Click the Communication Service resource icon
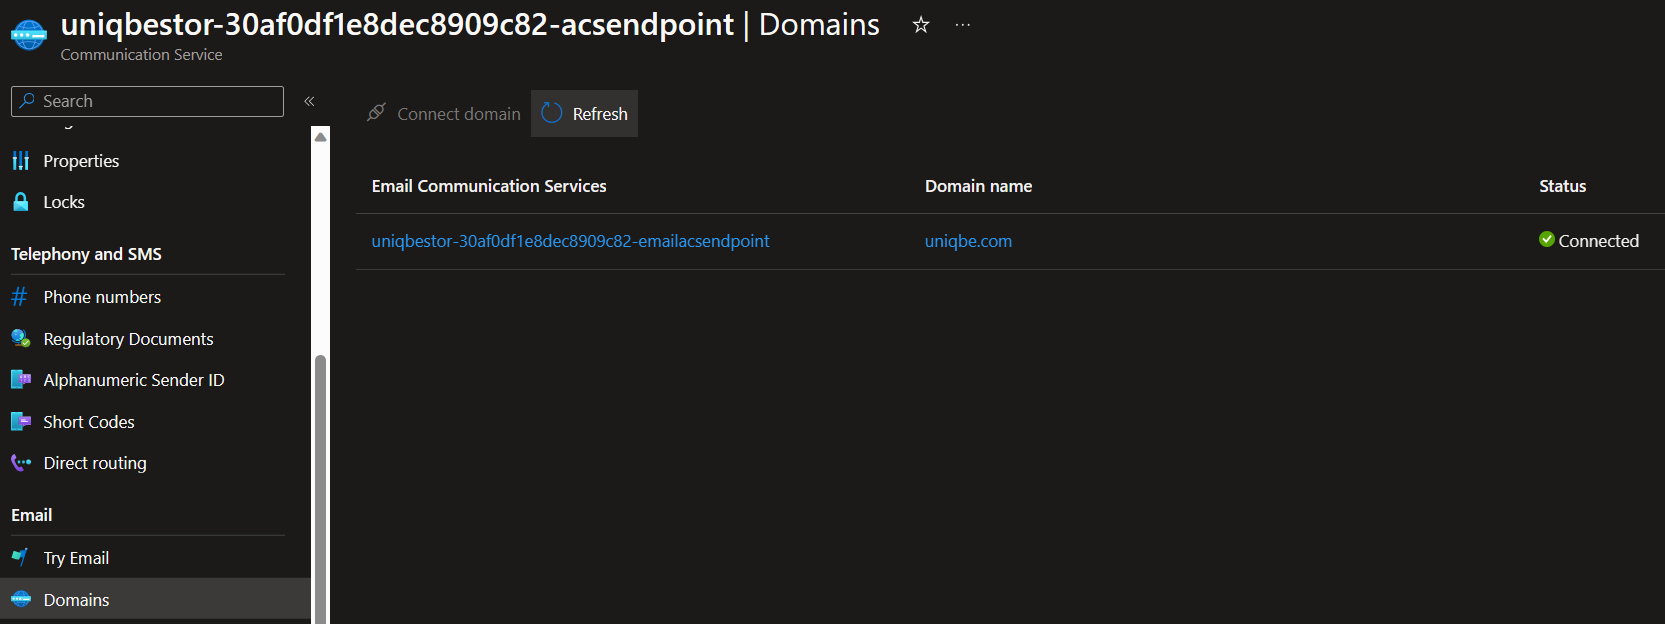Screen dimensions: 1665x624 29,35
